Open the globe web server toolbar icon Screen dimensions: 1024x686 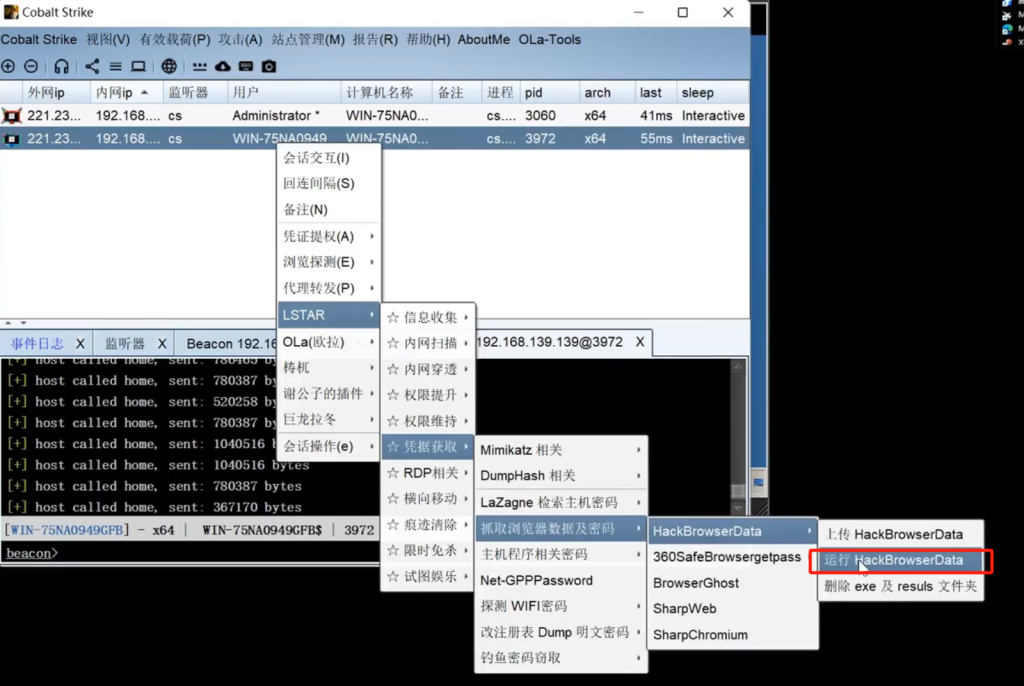coord(169,66)
